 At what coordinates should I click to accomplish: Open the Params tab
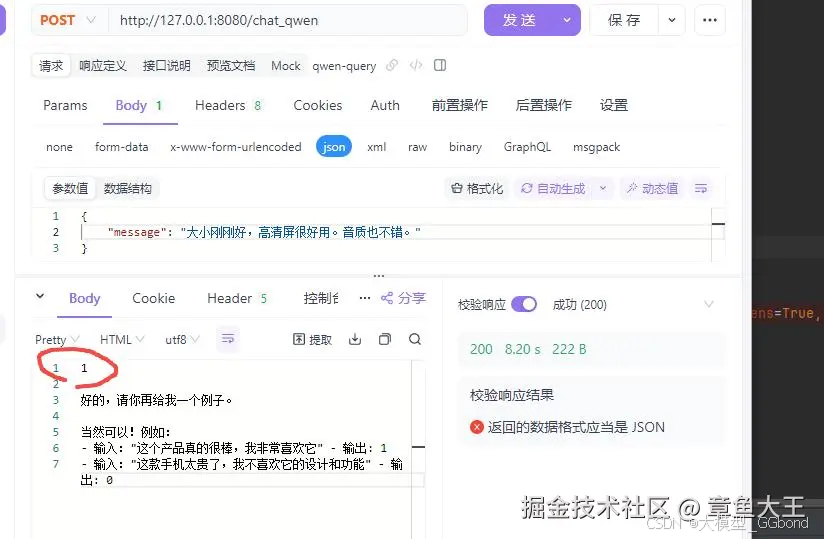[65, 105]
